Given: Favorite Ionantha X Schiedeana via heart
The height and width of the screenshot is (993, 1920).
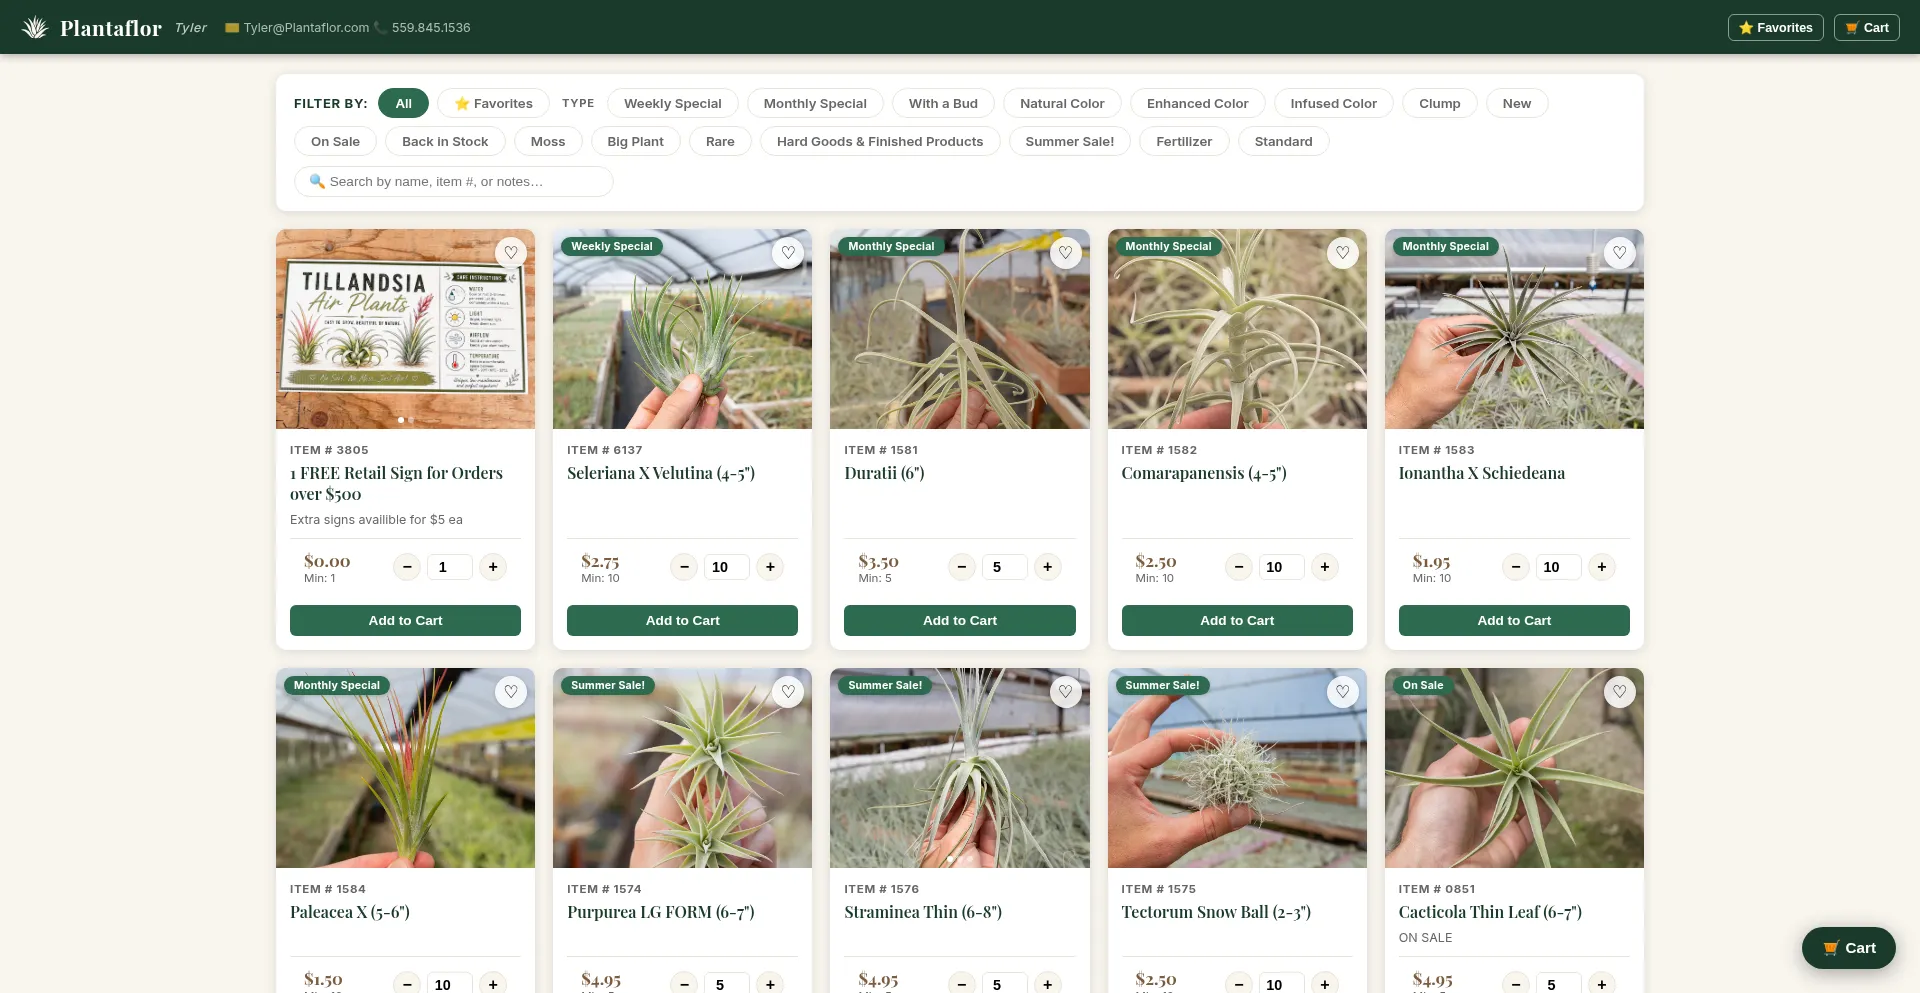Looking at the screenshot, I should click(x=1619, y=253).
